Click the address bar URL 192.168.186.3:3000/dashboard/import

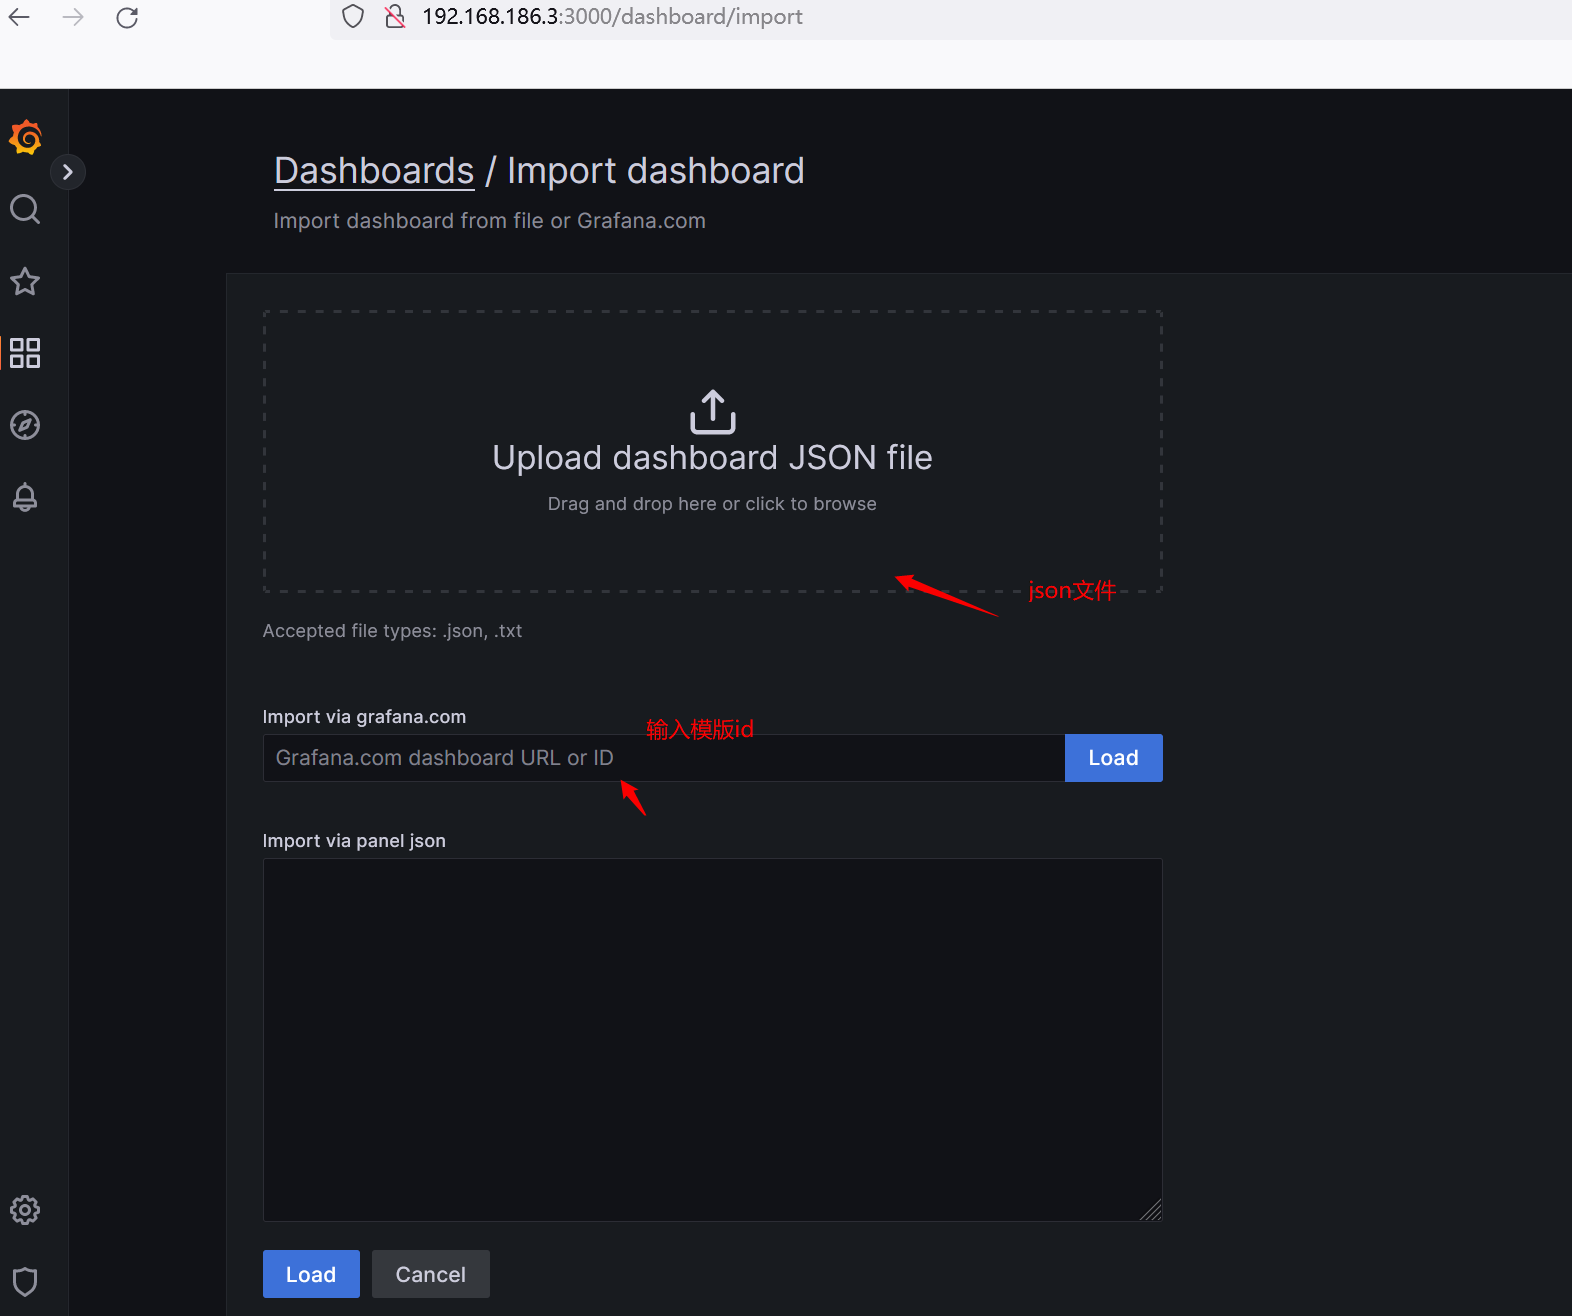612,17
